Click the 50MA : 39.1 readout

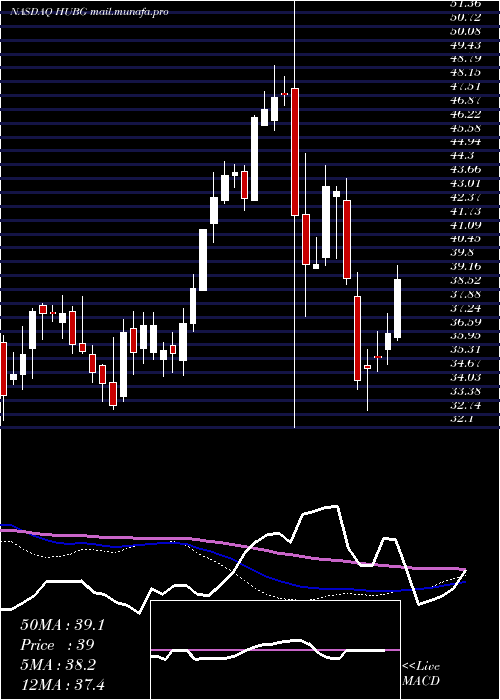(x=62, y=625)
